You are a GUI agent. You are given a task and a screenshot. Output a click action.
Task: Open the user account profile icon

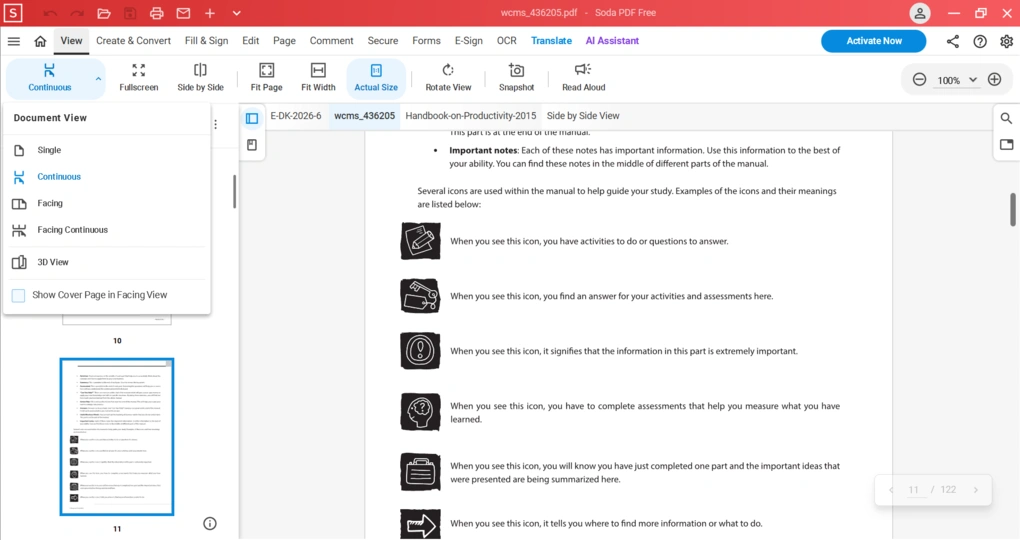coord(920,13)
